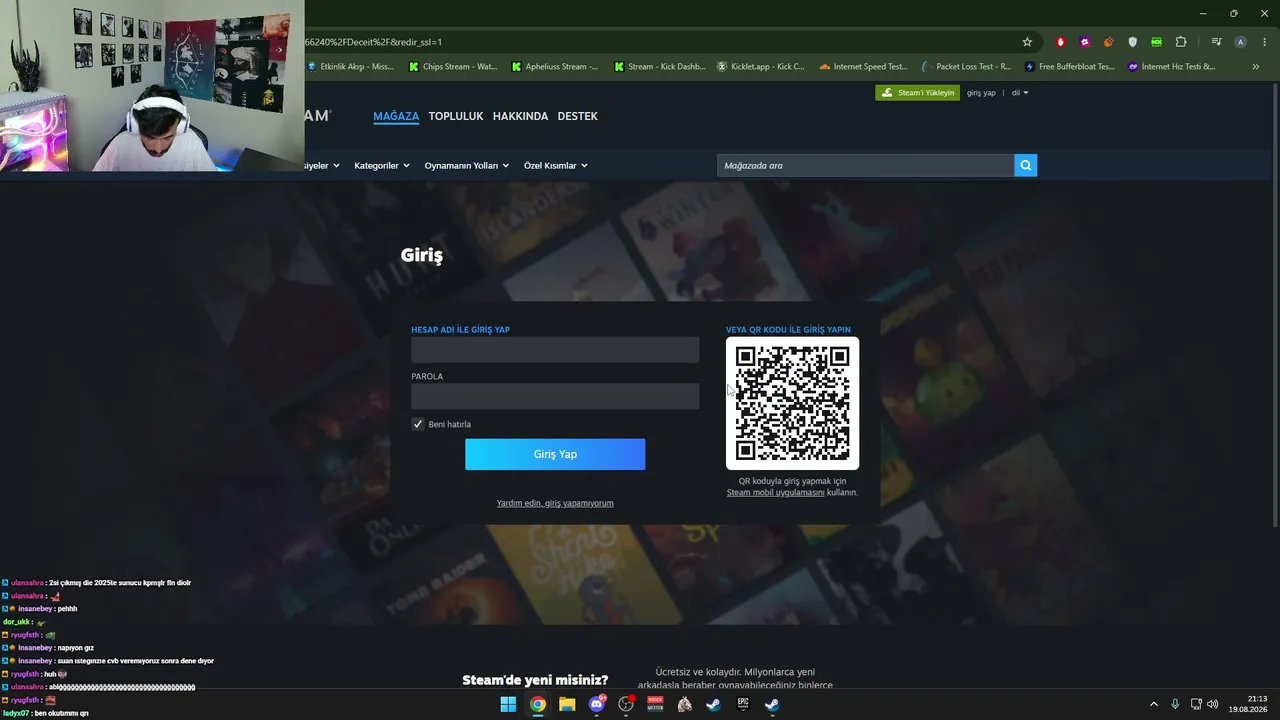Open Epic Games Launcher from the taskbar
The image size is (1280, 720).
click(x=743, y=704)
